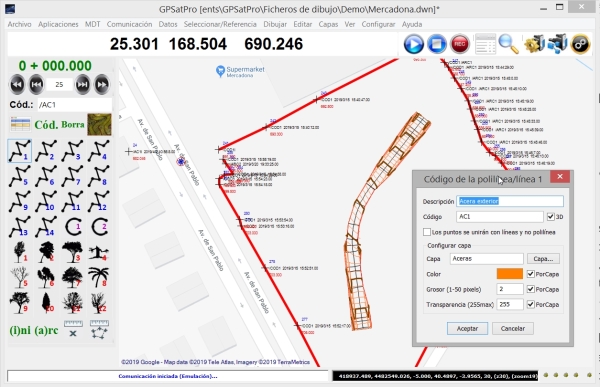Jump back with the rewind station button
The width and height of the screenshot is (600, 387).
click(17, 85)
